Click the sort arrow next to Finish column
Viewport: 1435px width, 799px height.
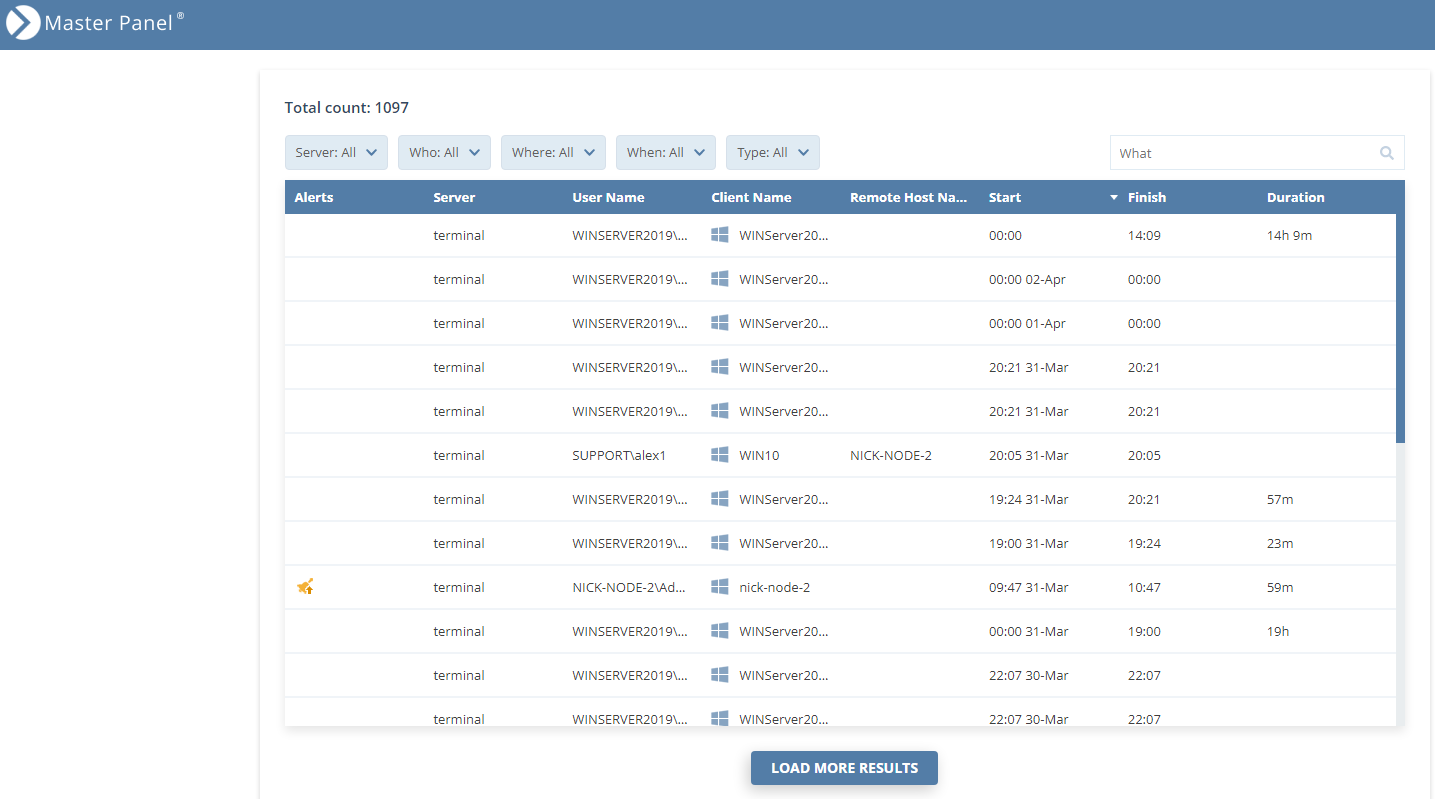1114,198
